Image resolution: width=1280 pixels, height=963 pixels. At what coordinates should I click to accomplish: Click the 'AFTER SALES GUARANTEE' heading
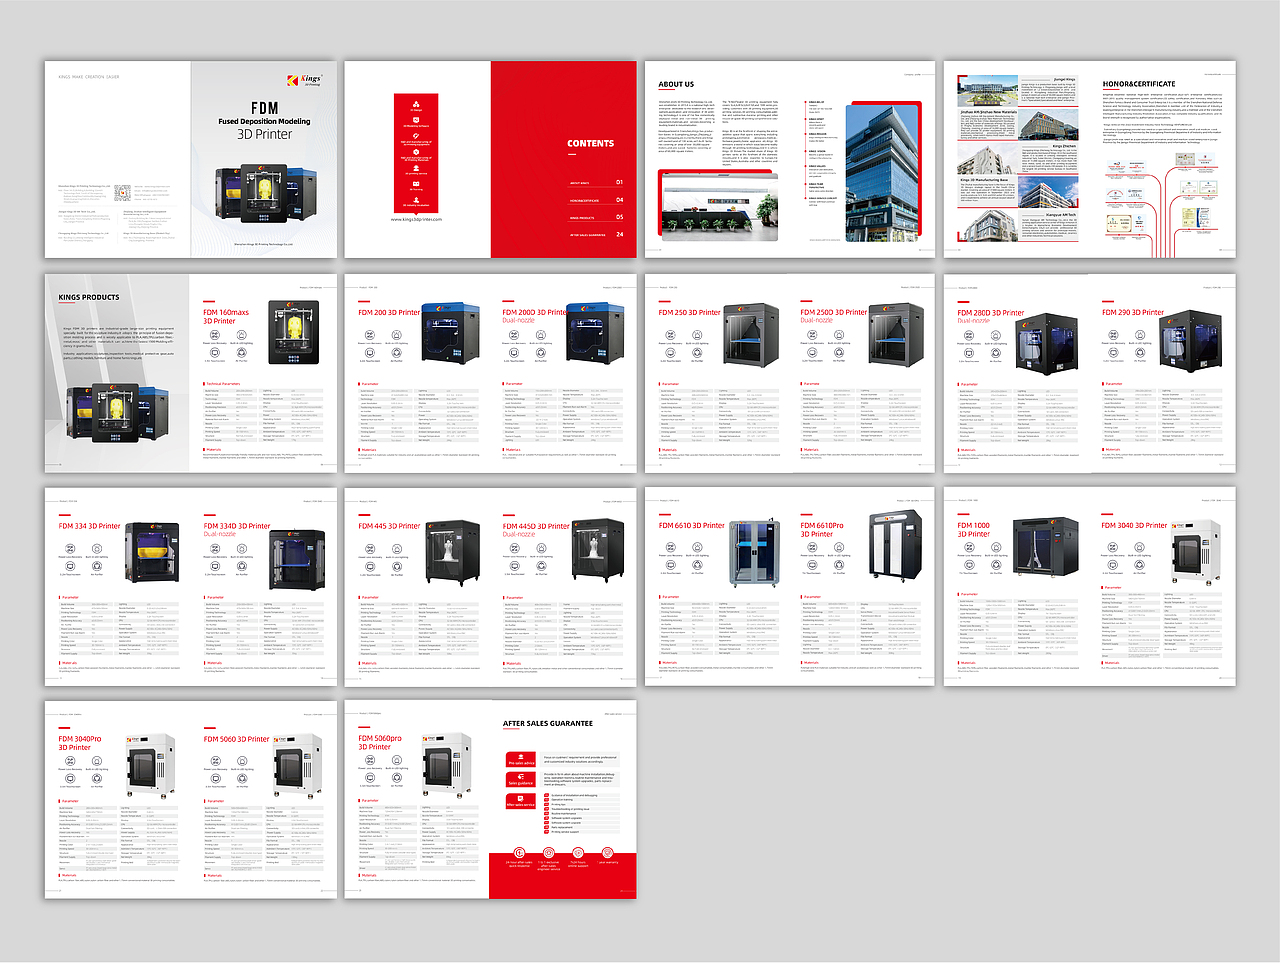[547, 723]
